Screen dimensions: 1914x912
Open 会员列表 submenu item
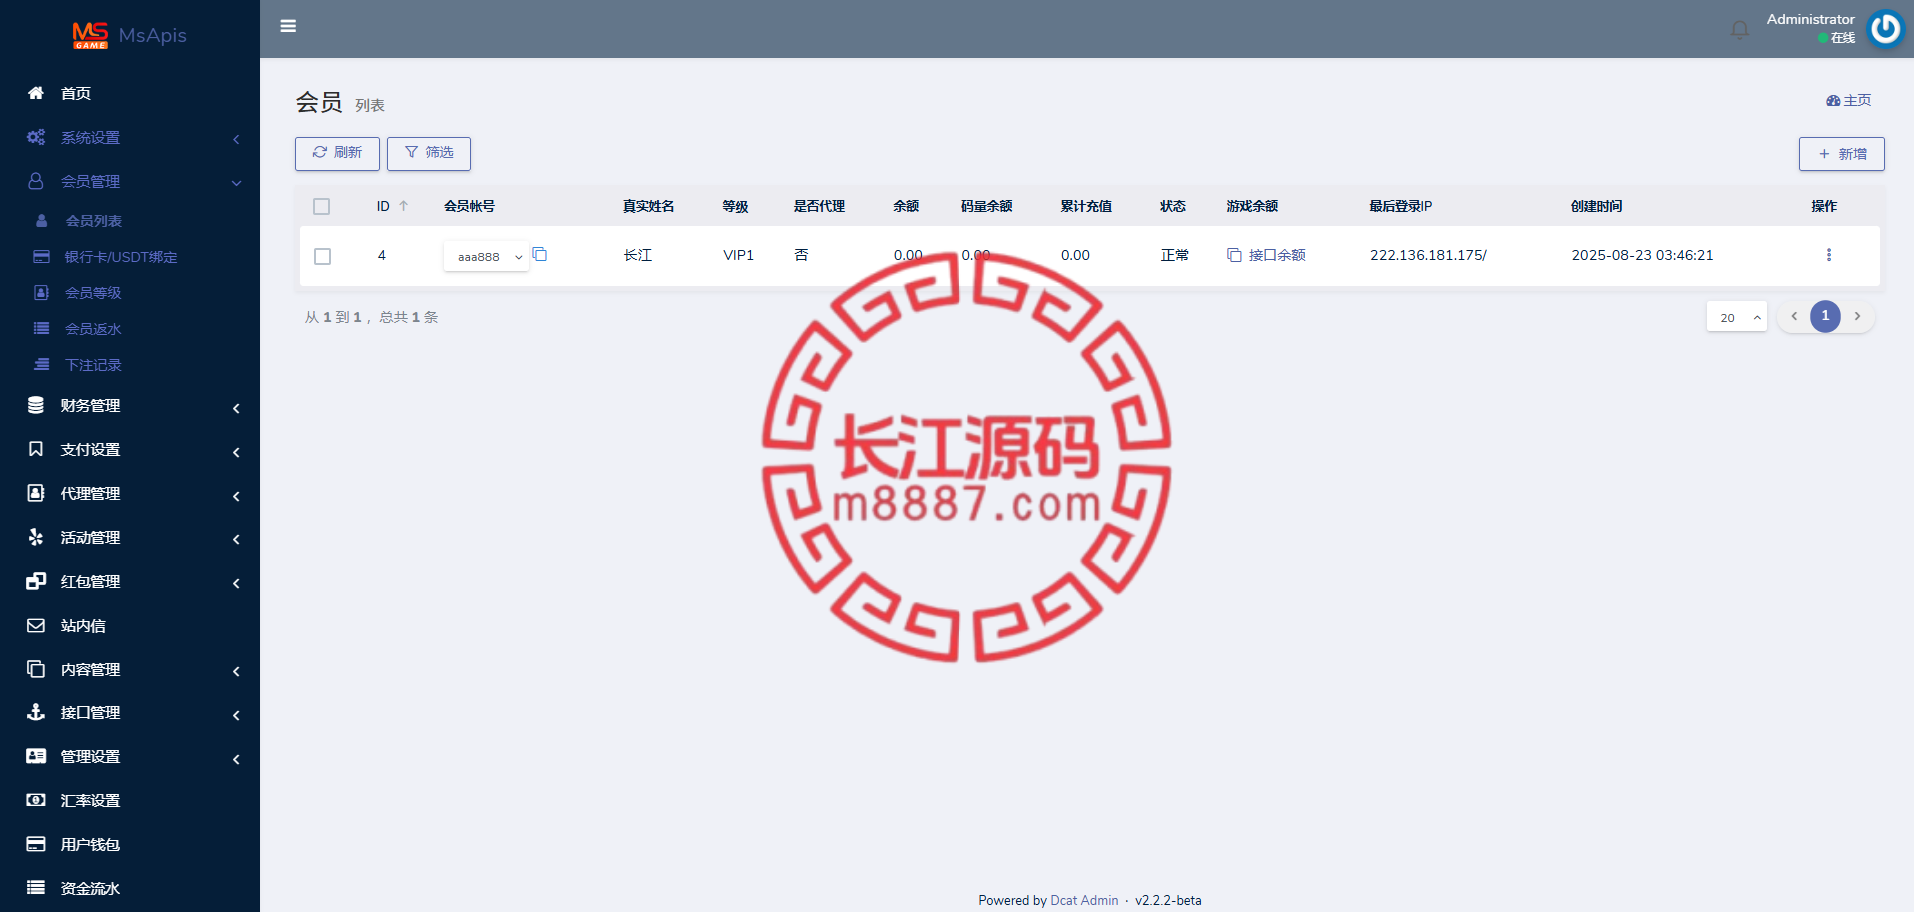pos(94,221)
